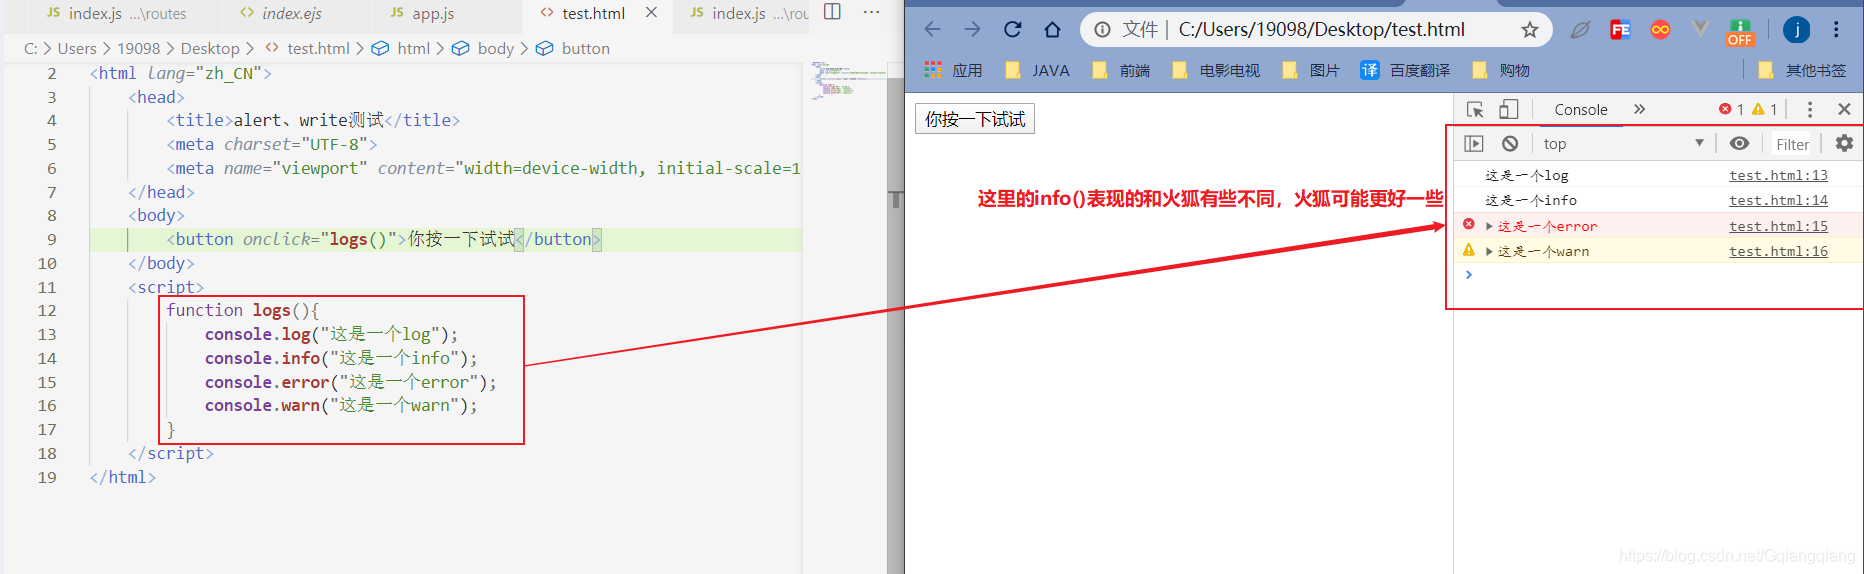
Task: Open source link test.html:13
Action: (1778, 175)
